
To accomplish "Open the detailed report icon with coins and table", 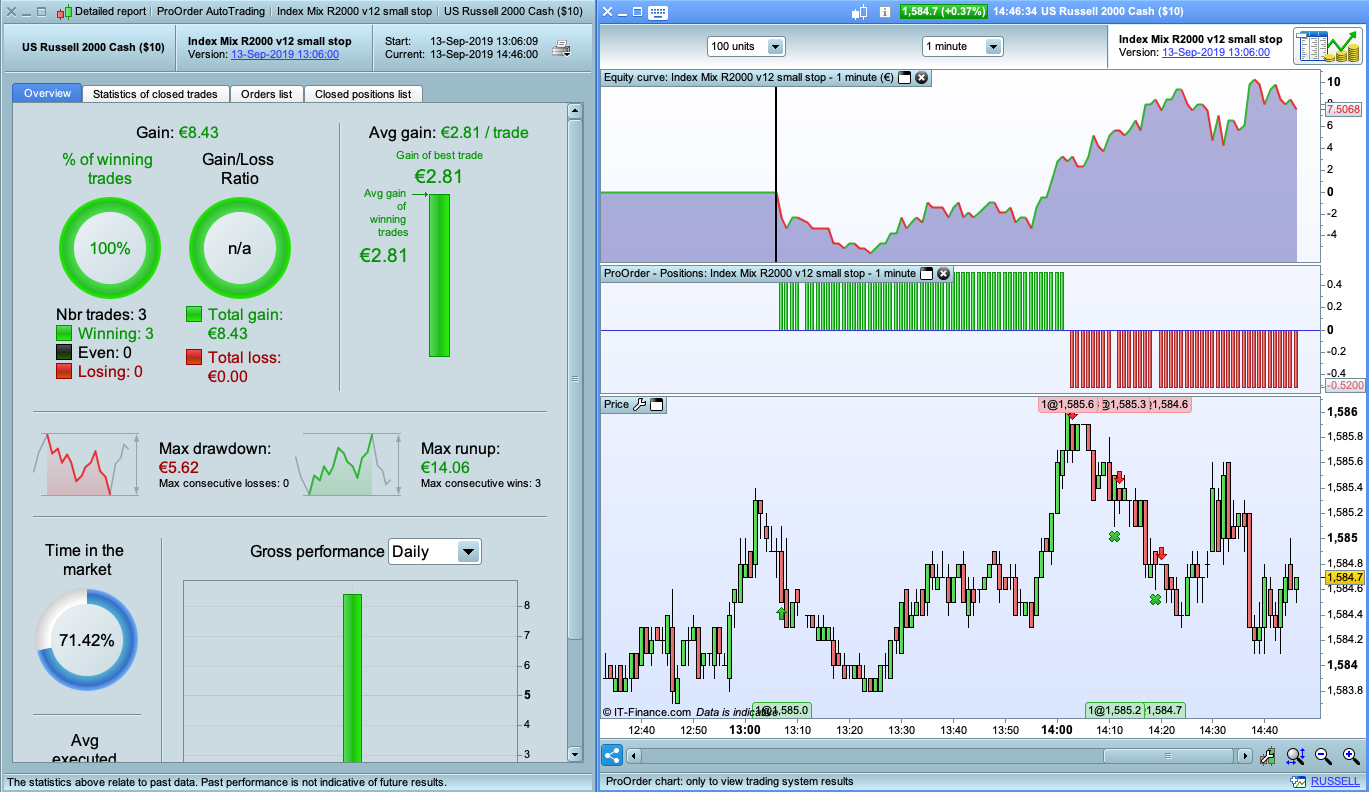I will pos(1327,47).
